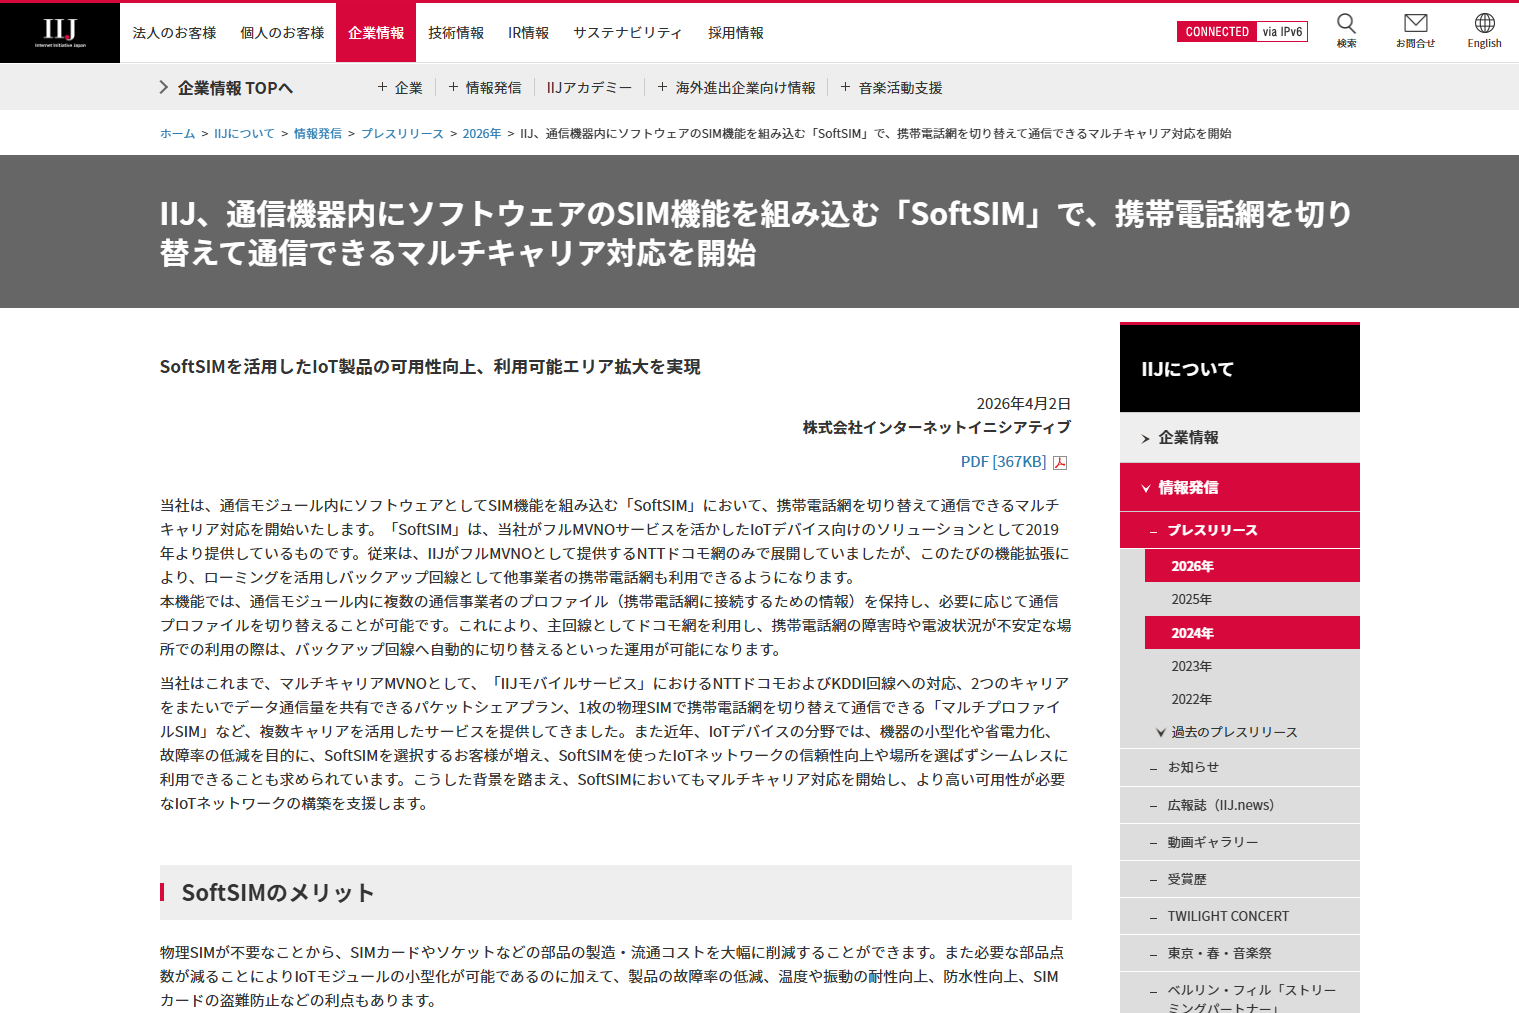Viewport: 1519px width, 1013px height.
Task: Open the search magnifier icon
Action: point(1347,31)
